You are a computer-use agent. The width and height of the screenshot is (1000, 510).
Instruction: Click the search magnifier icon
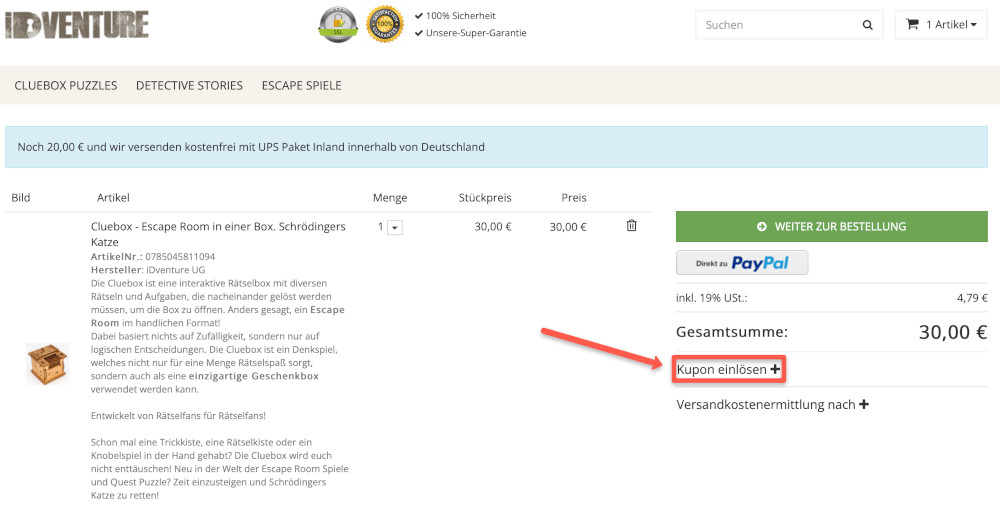pyautogui.click(x=867, y=25)
